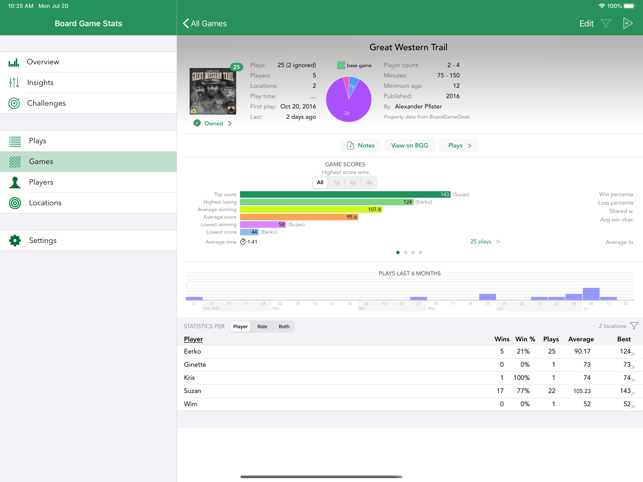Open Settings in sidebar

88,240
